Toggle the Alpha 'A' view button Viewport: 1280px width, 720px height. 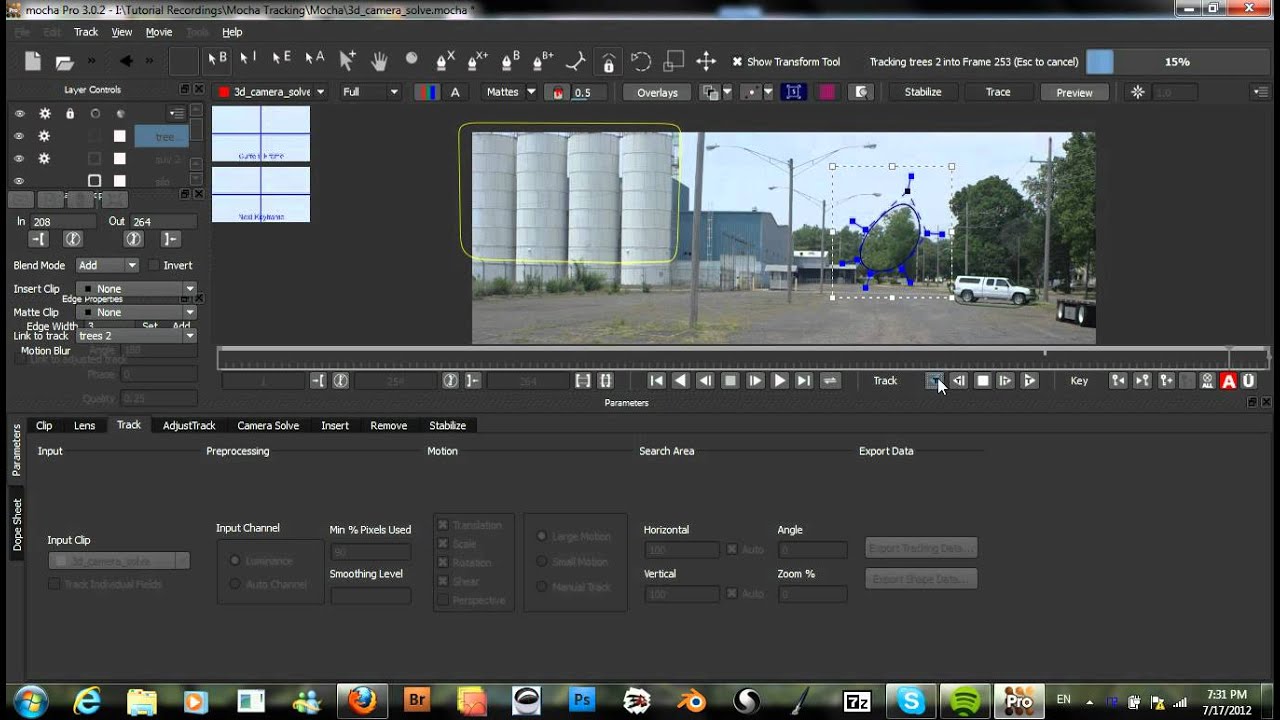click(x=455, y=92)
